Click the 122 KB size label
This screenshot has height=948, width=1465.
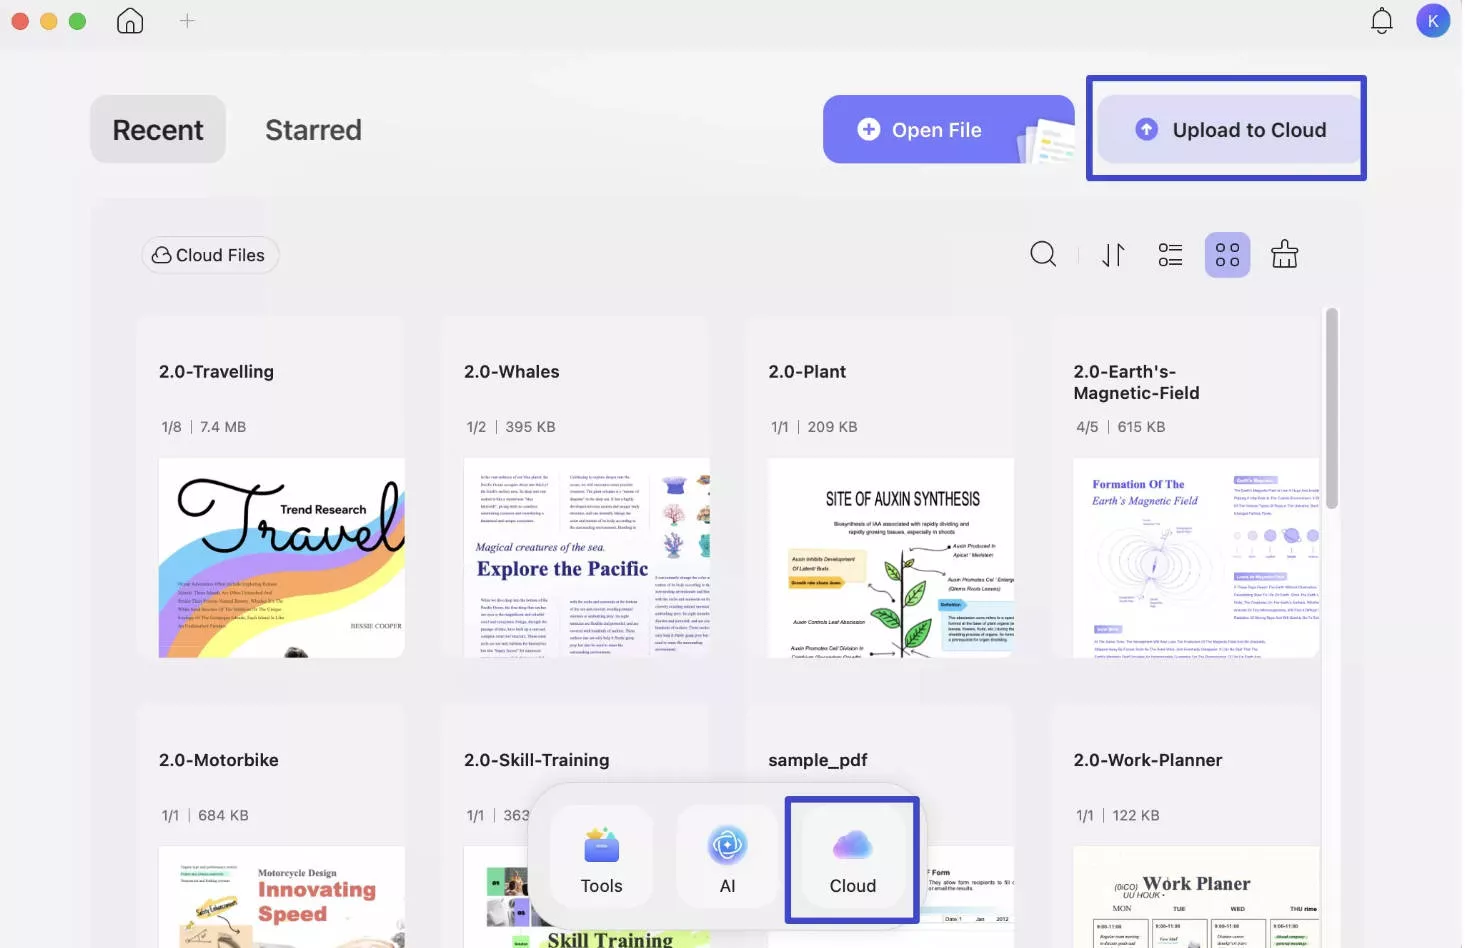pyautogui.click(x=1136, y=816)
